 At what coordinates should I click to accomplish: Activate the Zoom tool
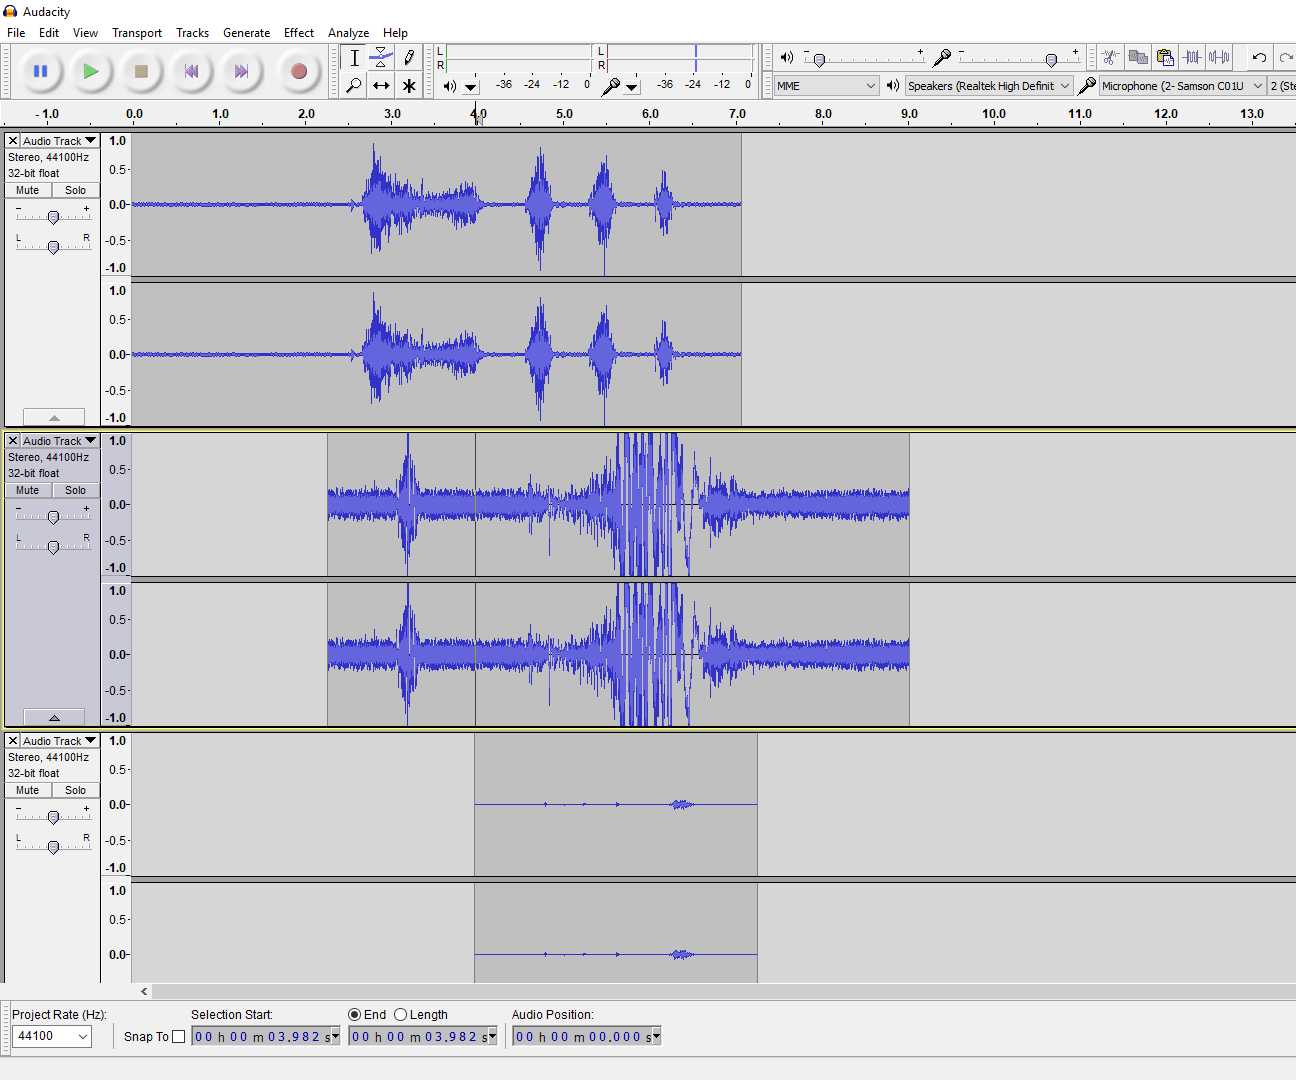click(x=354, y=86)
